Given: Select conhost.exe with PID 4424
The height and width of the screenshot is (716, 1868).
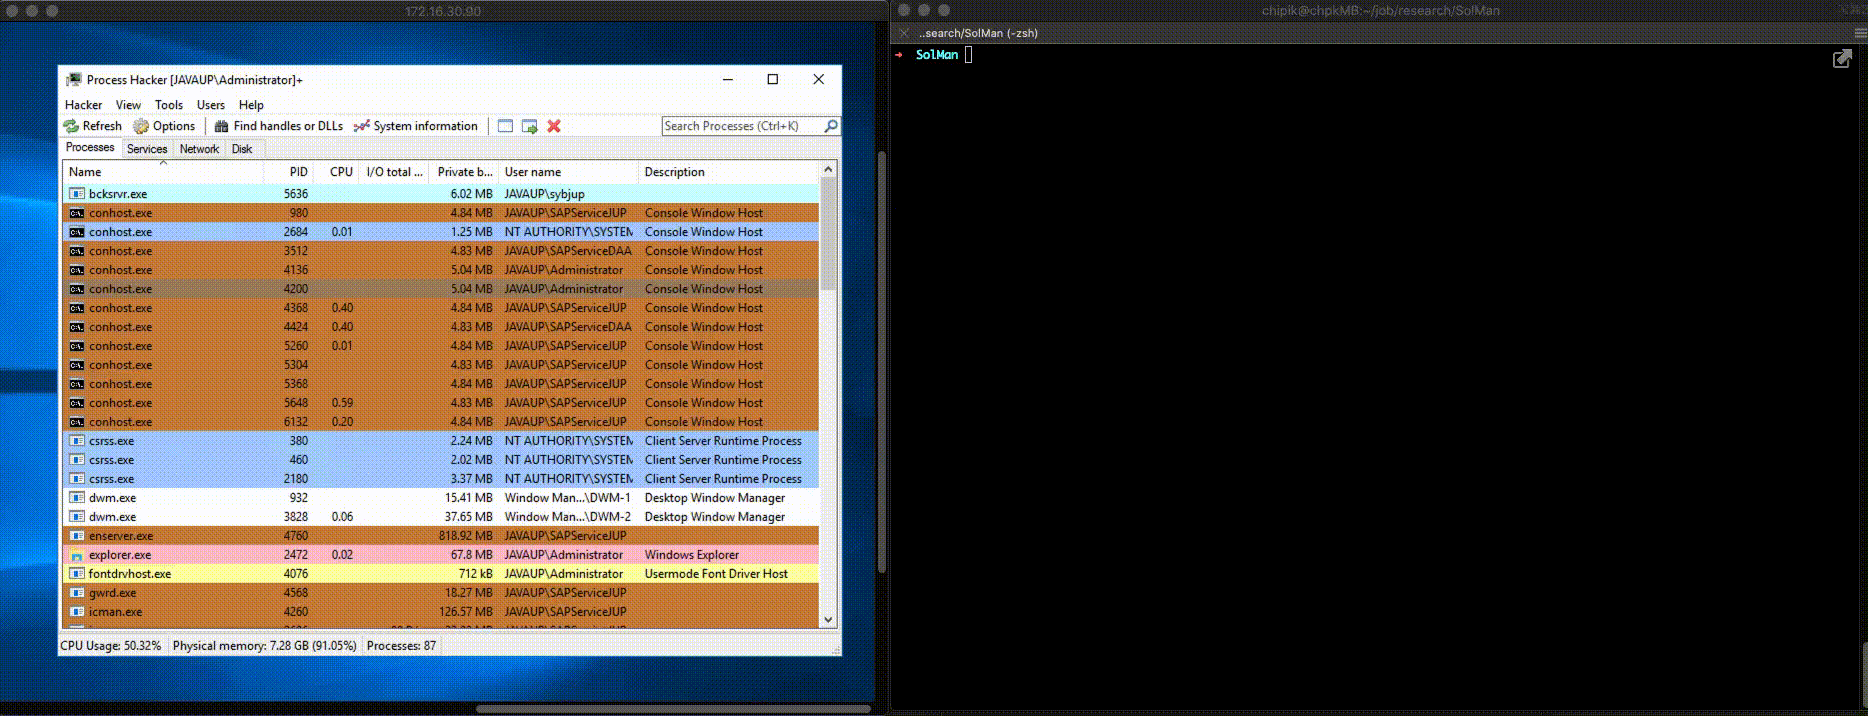Looking at the screenshot, I should coord(440,327).
